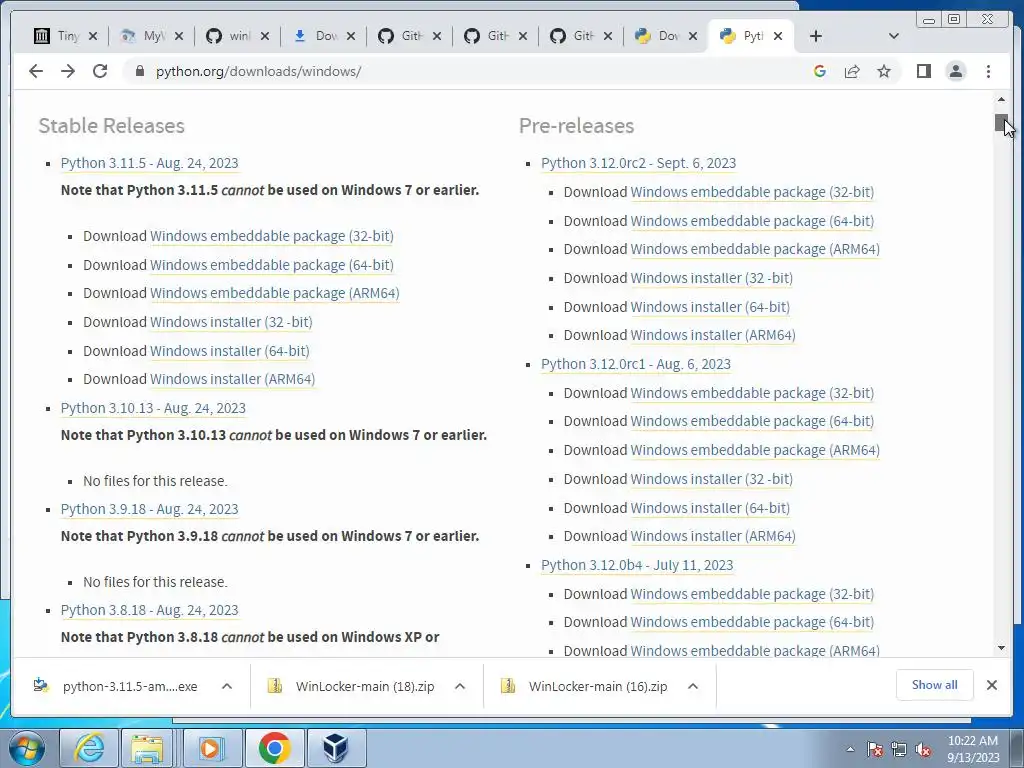Download 3.12.0b4 embeddable package 32-bit
This screenshot has width=1024, height=768.
[752, 594]
